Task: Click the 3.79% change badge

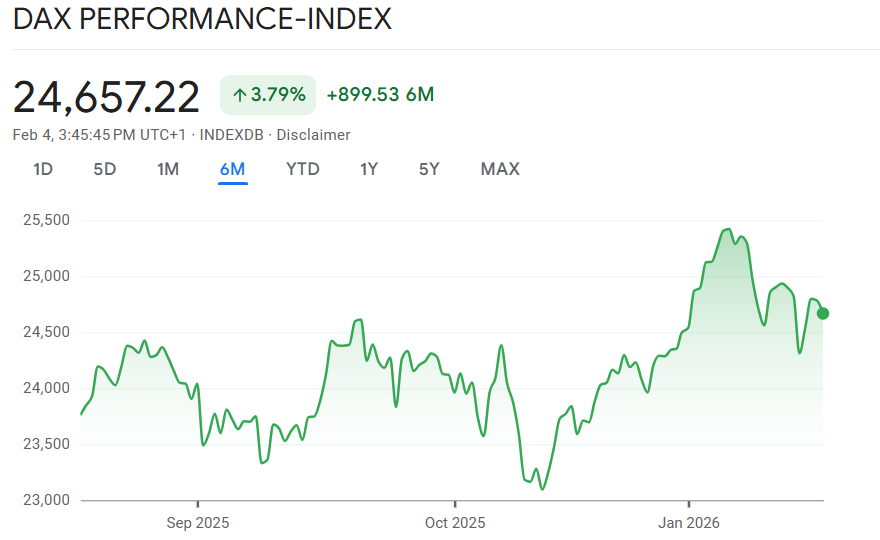Action: pyautogui.click(x=268, y=95)
